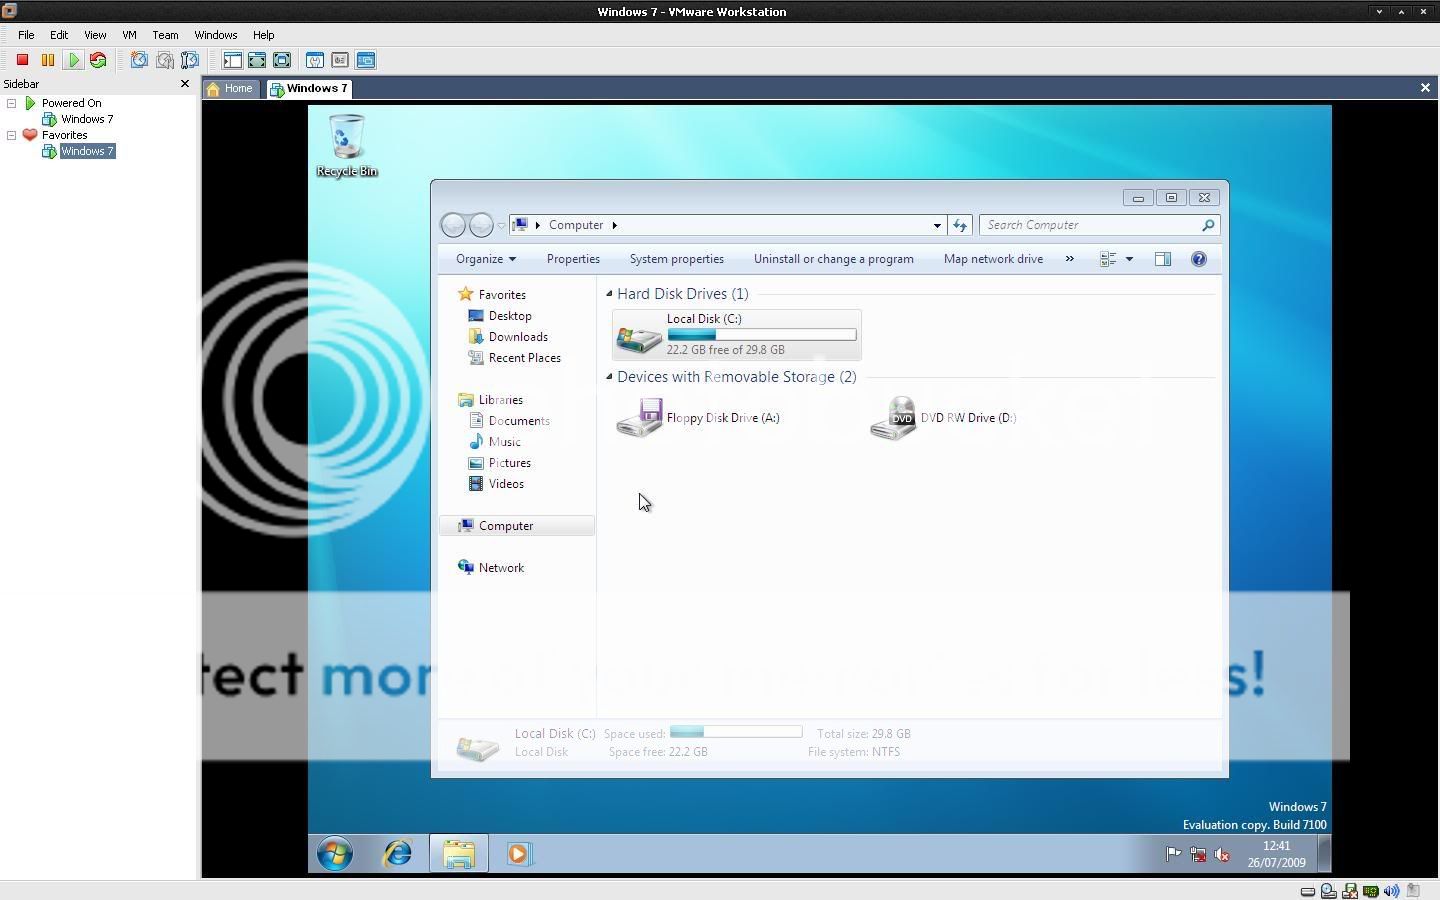Viewport: 1440px width, 900px height.
Task: Click the Summary view wrench window icon
Action: [x=315, y=60]
